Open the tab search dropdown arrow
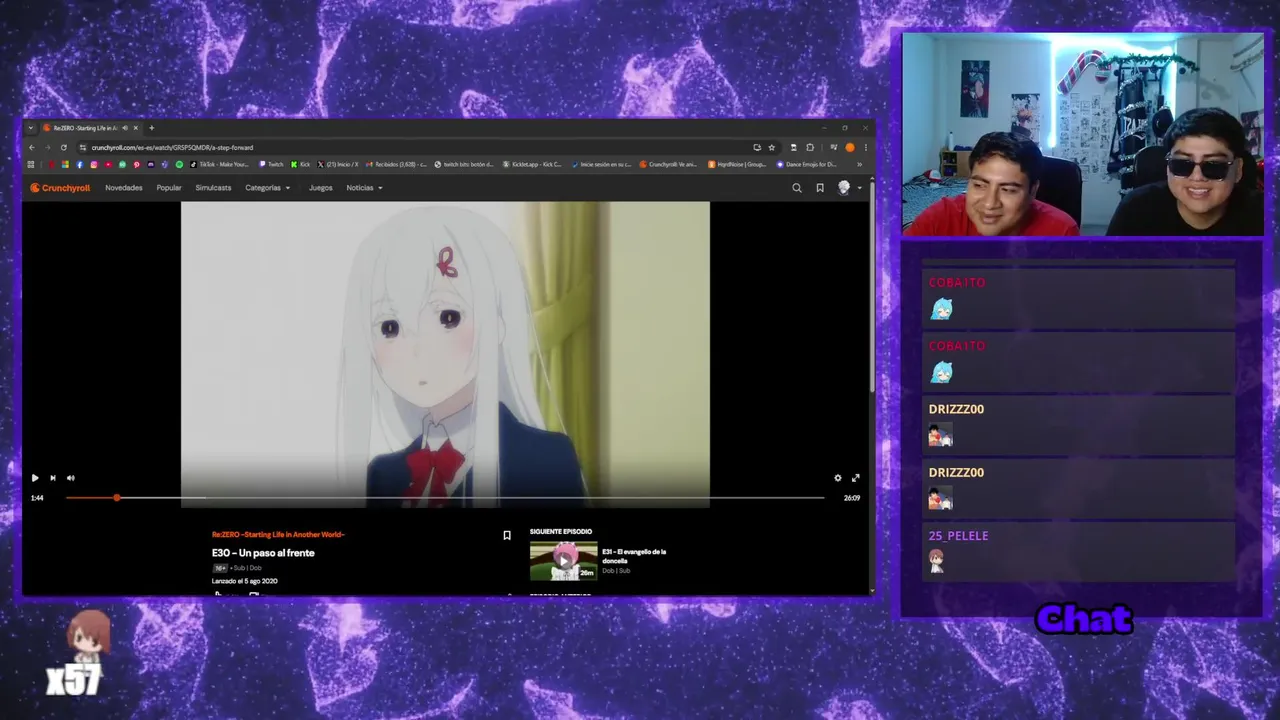Screen dimensions: 1280x720 [31, 128]
